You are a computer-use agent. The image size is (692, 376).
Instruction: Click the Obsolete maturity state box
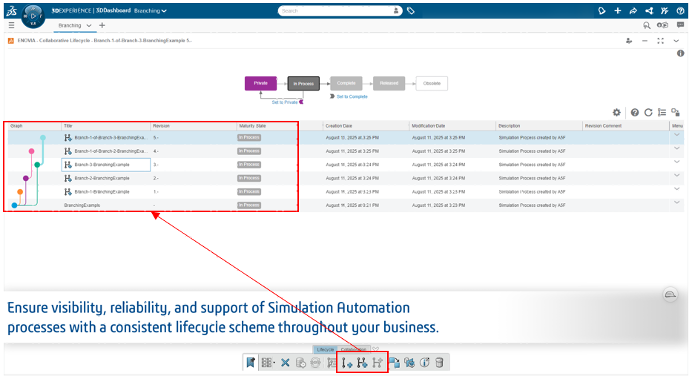pos(432,83)
